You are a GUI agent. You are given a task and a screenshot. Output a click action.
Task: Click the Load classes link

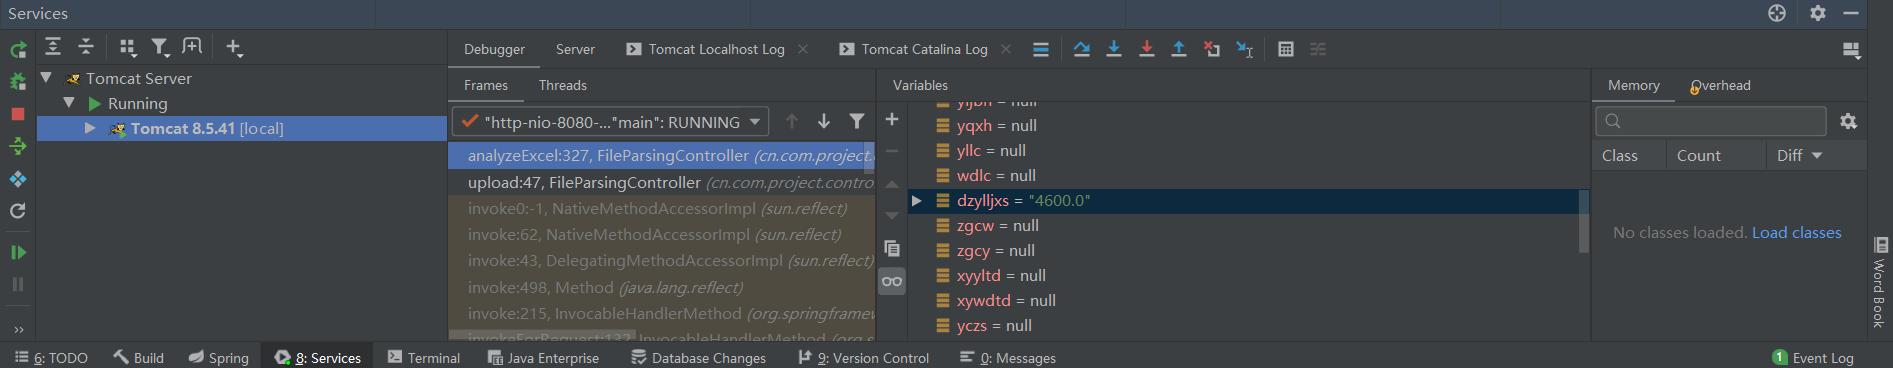coord(1796,232)
